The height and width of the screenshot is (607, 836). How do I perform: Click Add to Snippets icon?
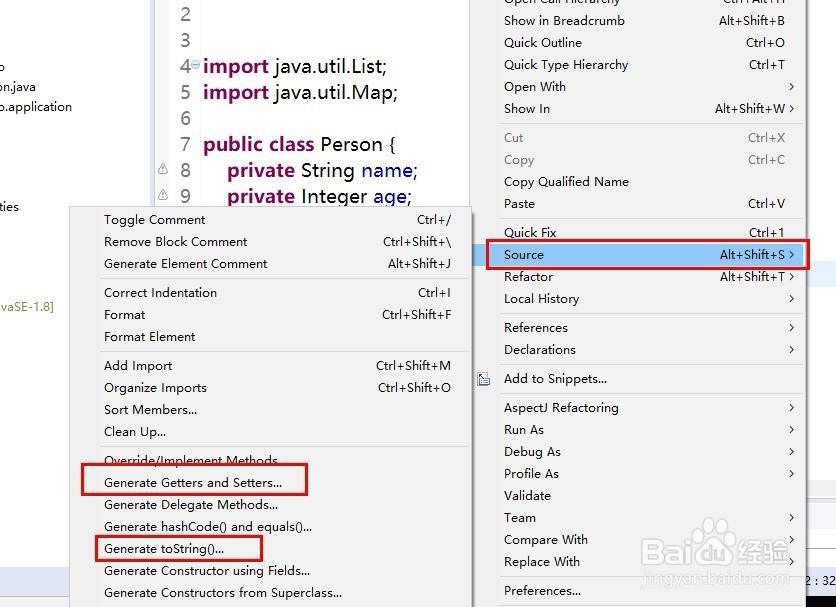coord(484,379)
